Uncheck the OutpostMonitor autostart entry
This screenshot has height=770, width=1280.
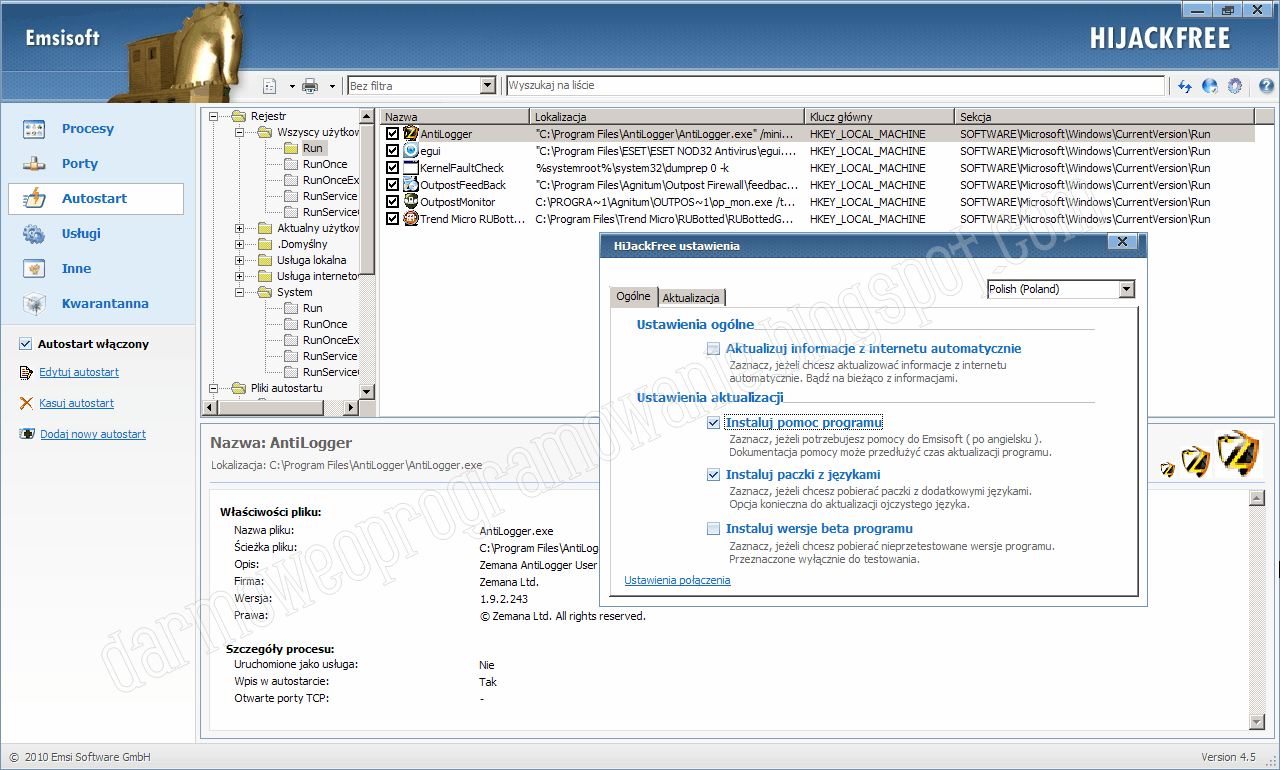[392, 202]
